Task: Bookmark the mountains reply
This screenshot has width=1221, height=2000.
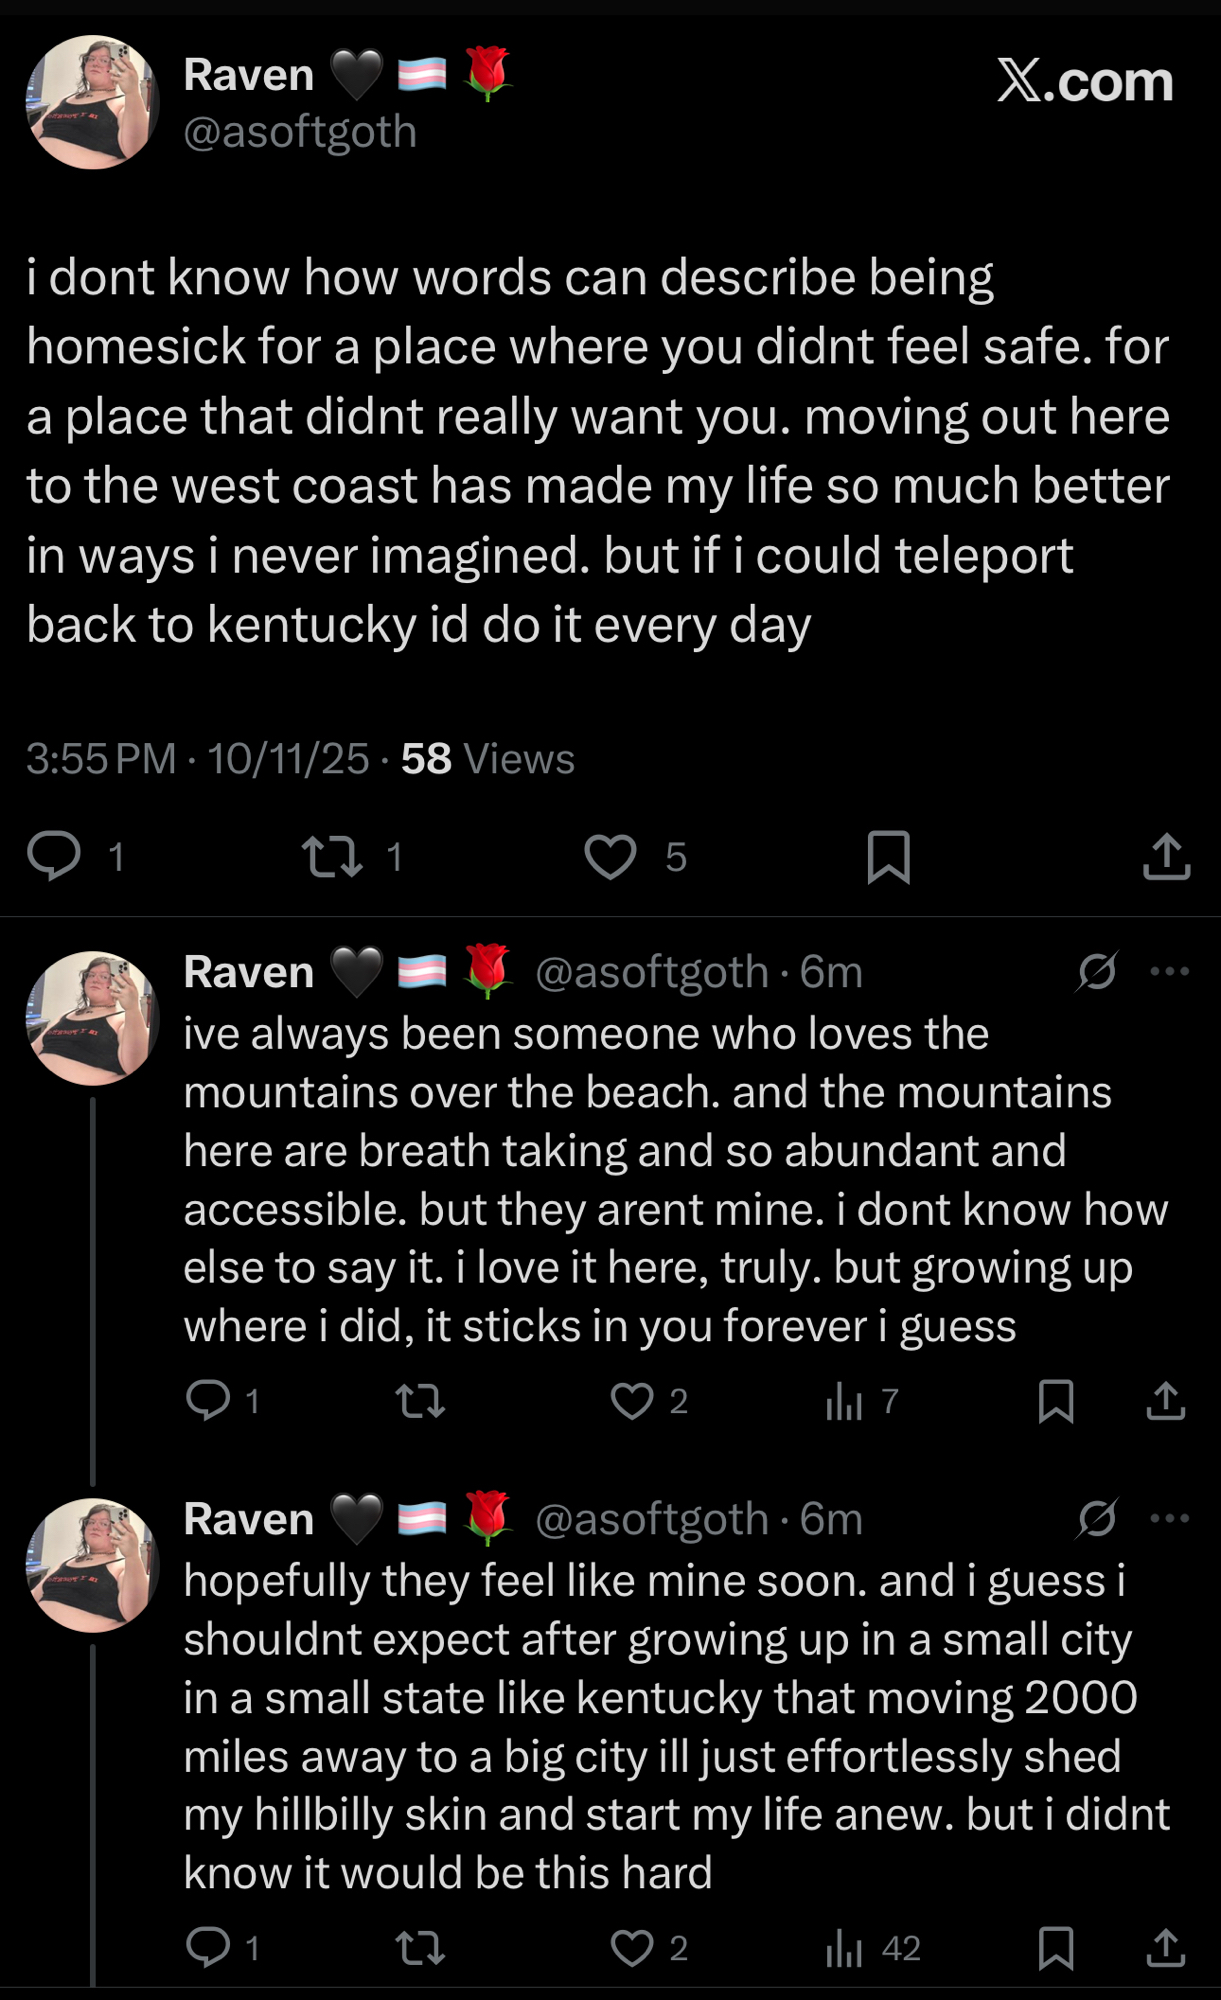Action: pyautogui.click(x=1056, y=1401)
